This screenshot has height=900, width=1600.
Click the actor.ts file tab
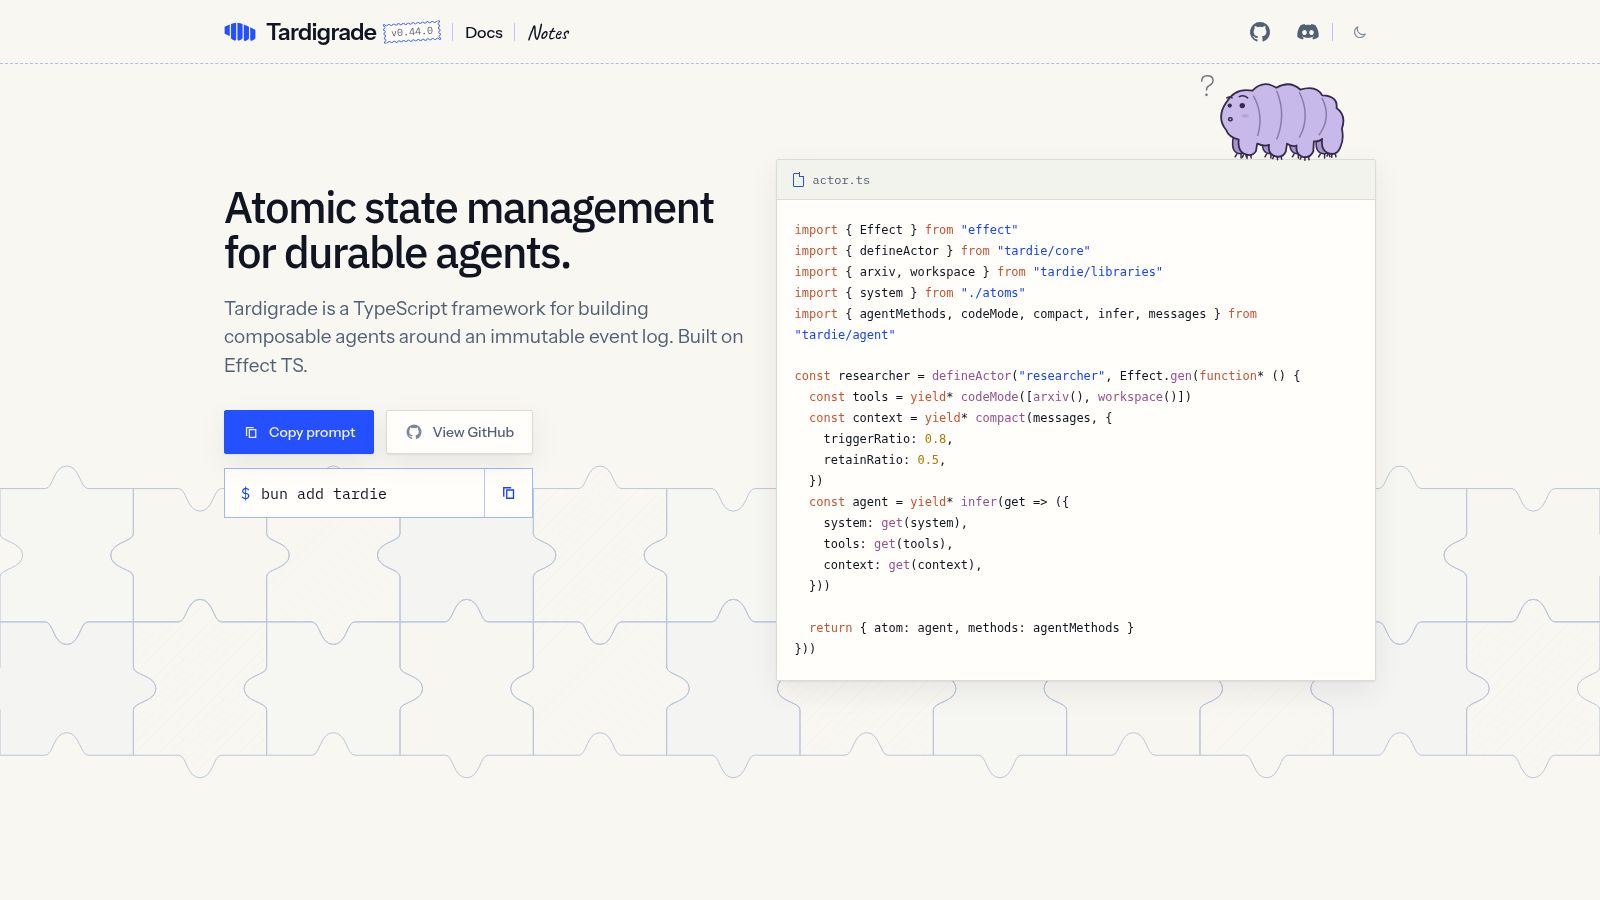click(x=831, y=180)
